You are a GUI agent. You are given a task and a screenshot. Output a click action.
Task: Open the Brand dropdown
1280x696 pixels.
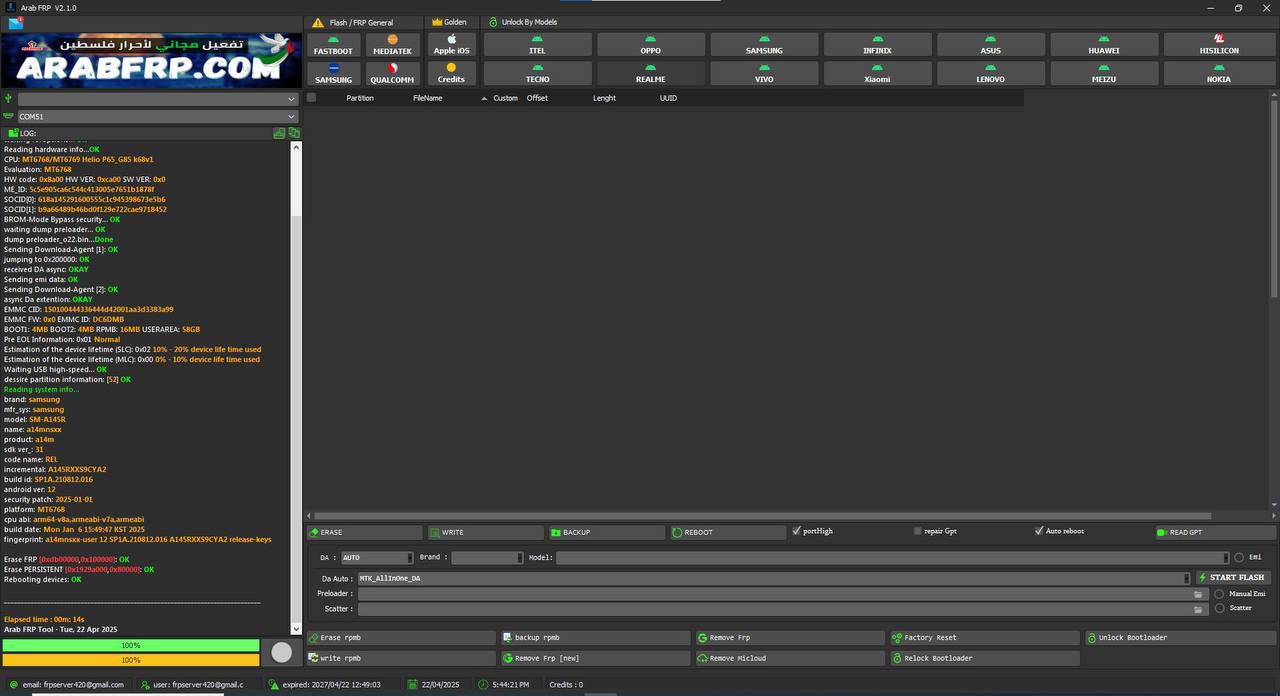(x=486, y=558)
